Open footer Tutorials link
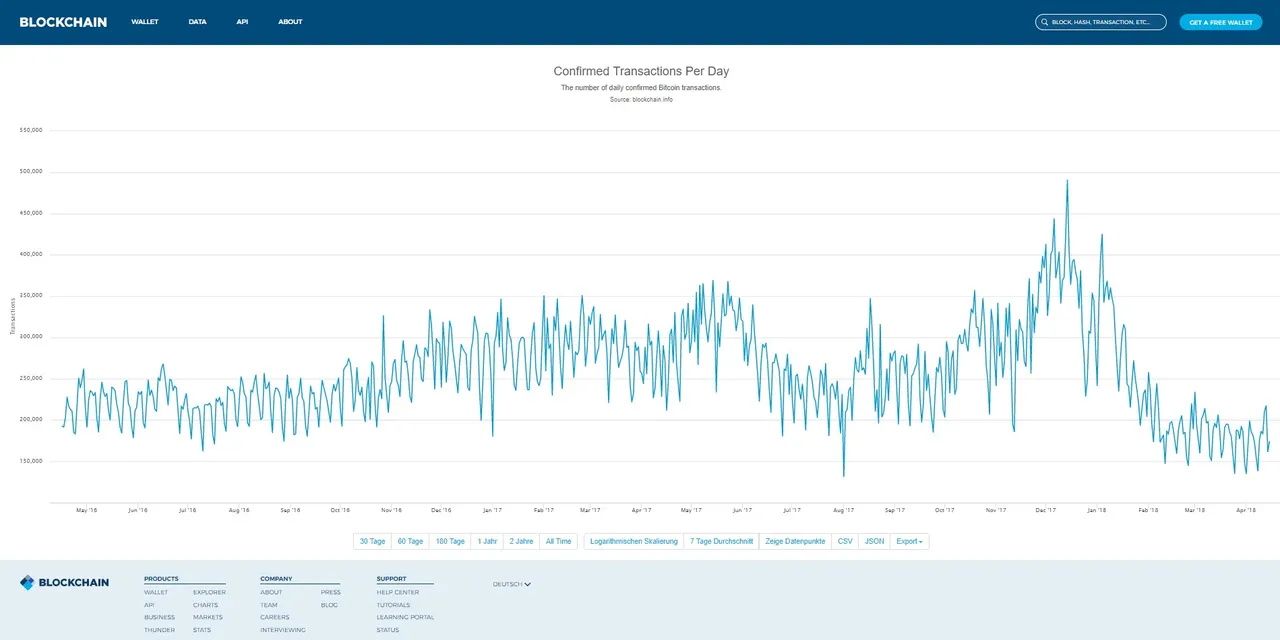This screenshot has height=640, width=1280. 394,605
